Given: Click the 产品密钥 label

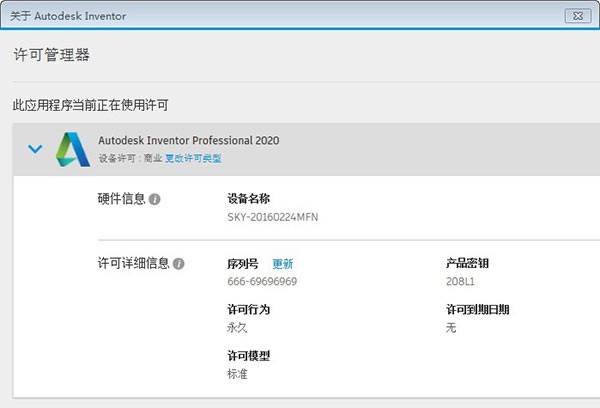Looking at the screenshot, I should 466,264.
